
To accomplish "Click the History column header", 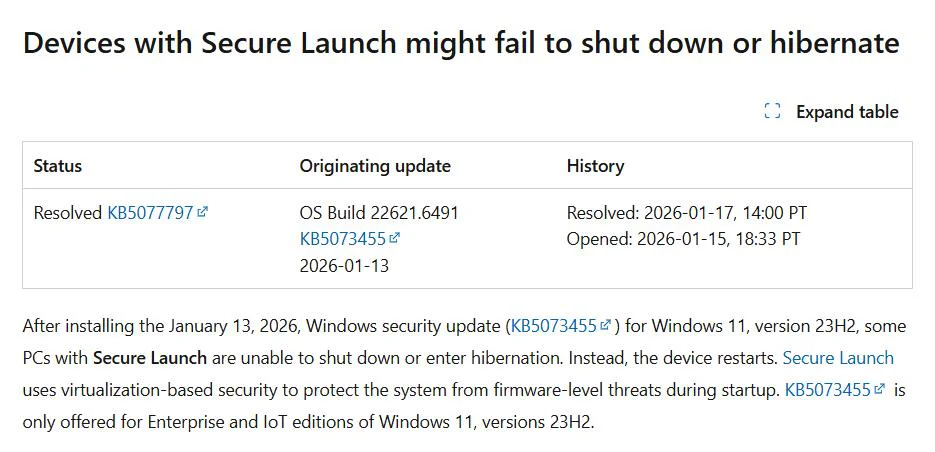I will (595, 166).
